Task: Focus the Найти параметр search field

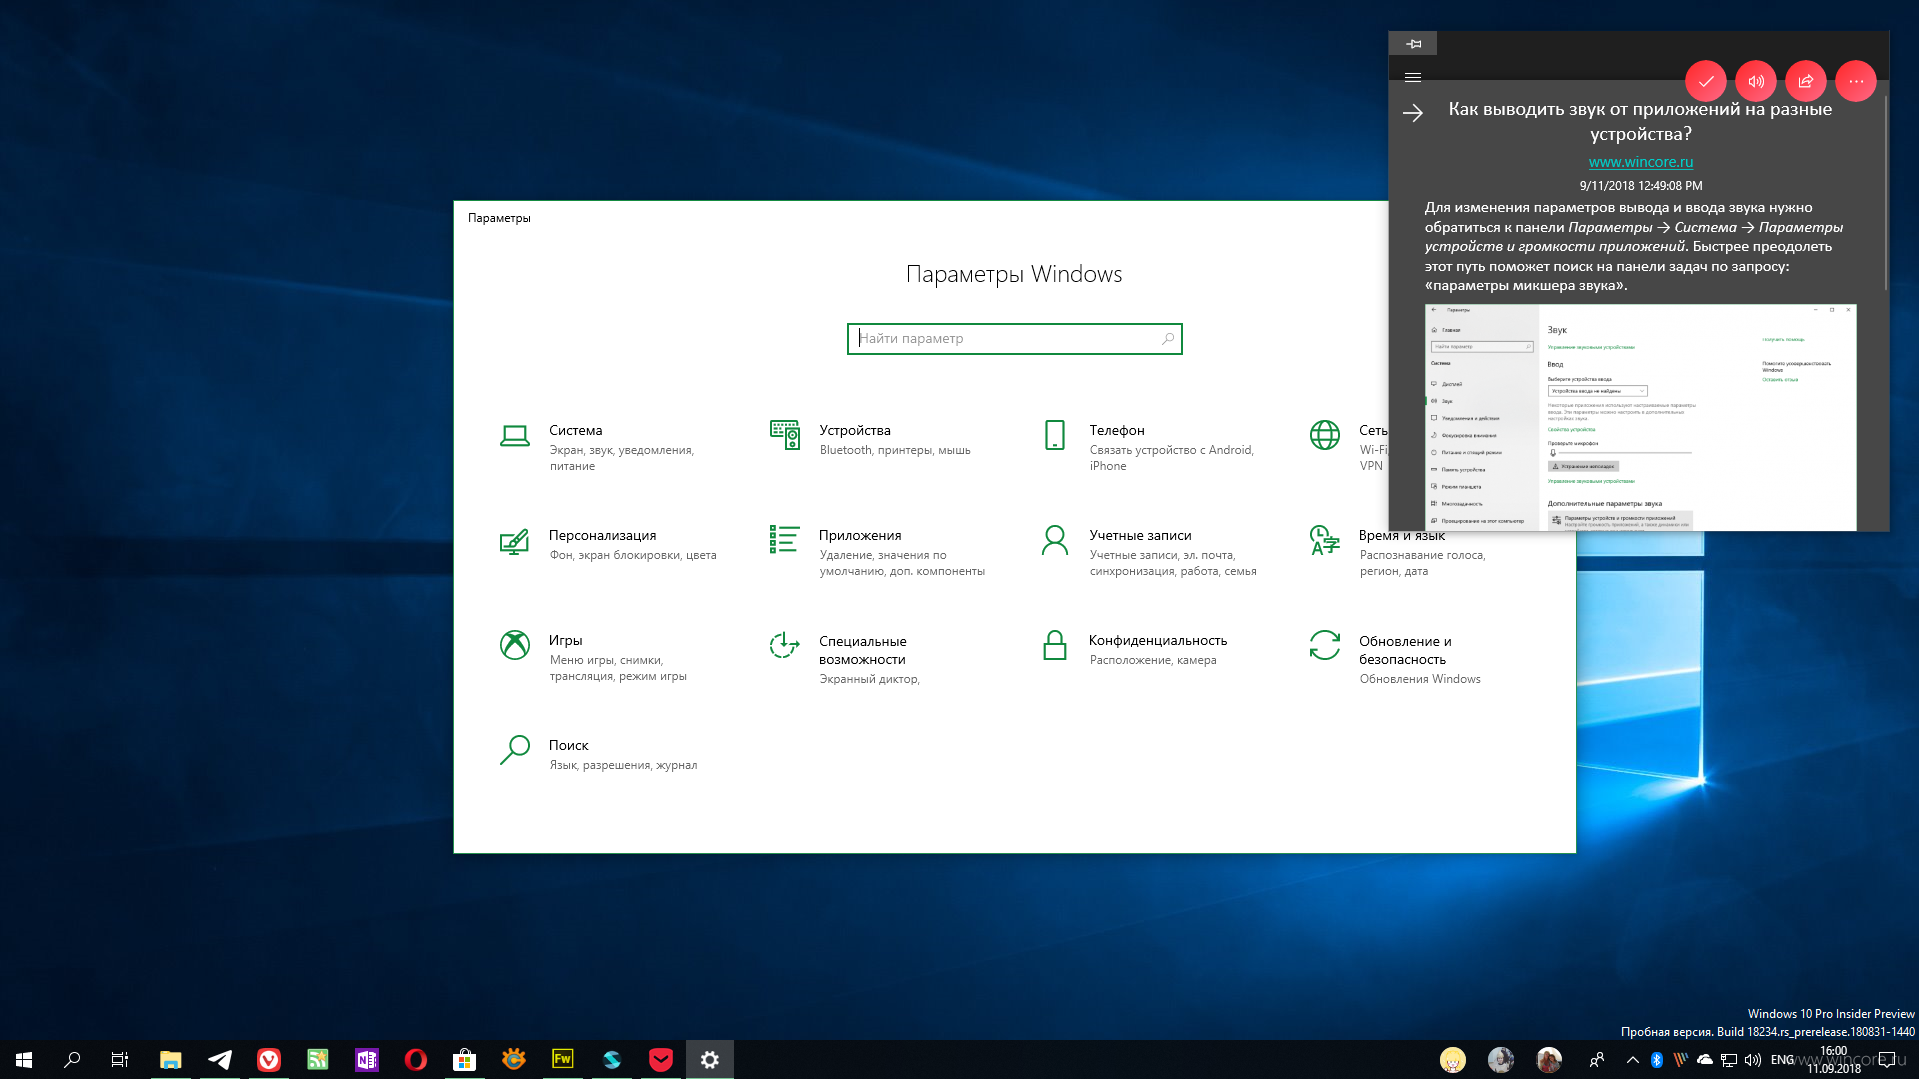Action: click(x=1014, y=339)
